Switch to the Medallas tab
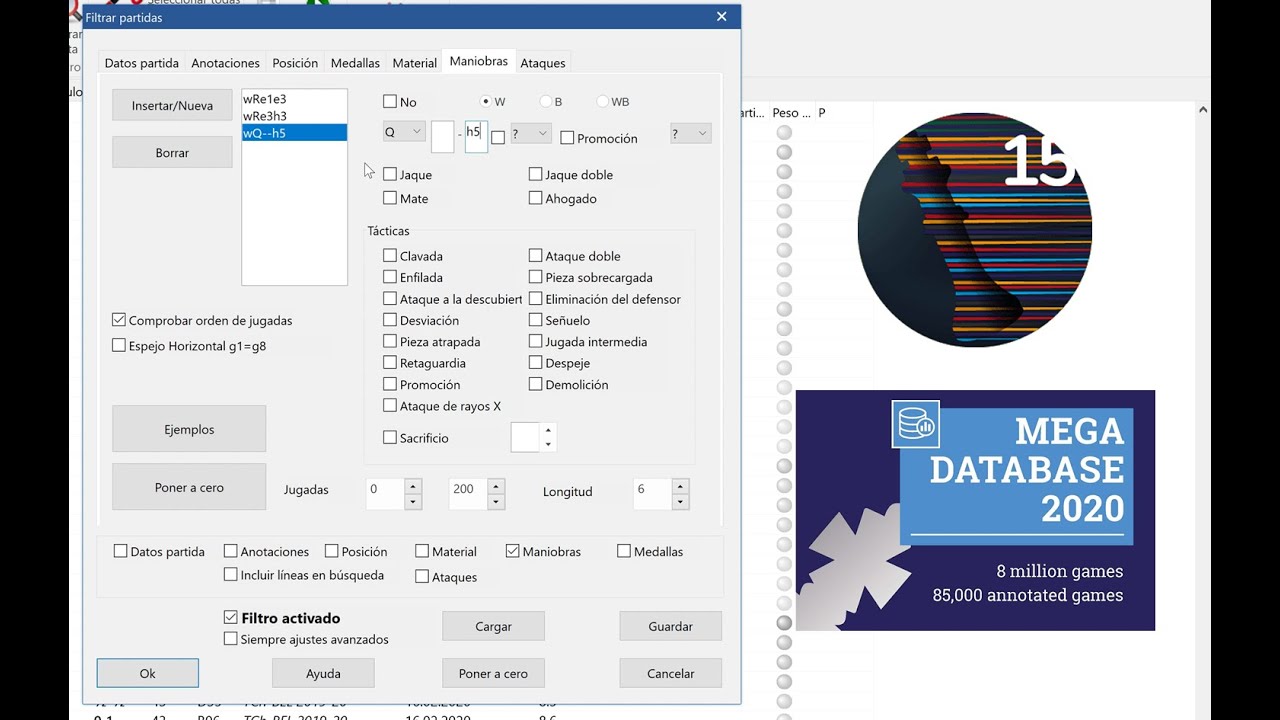Screen dimensions: 1280x720 [x=355, y=63]
